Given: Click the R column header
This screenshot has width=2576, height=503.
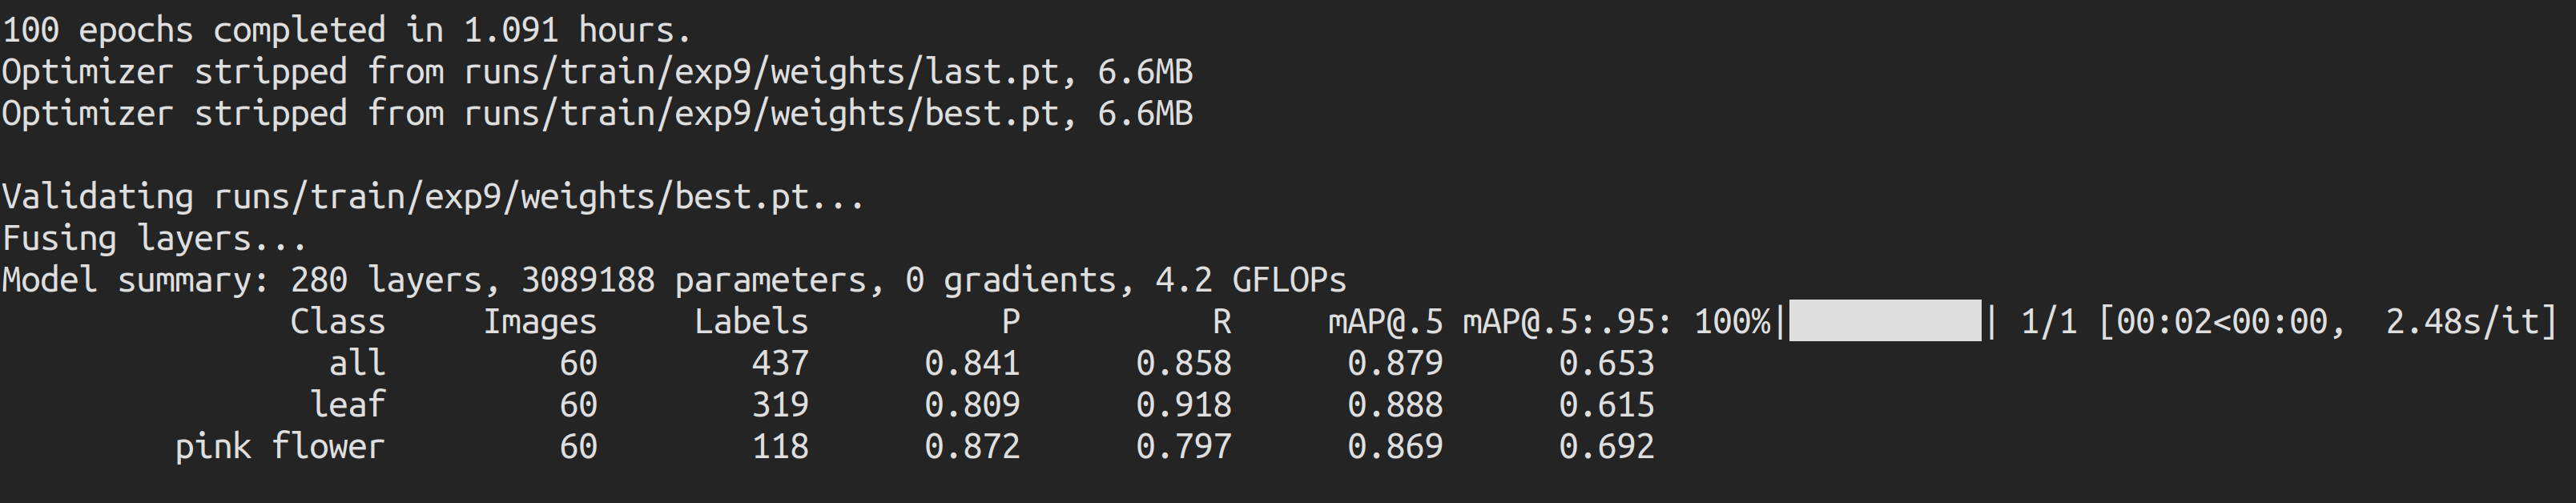Looking at the screenshot, I should 1221,322.
